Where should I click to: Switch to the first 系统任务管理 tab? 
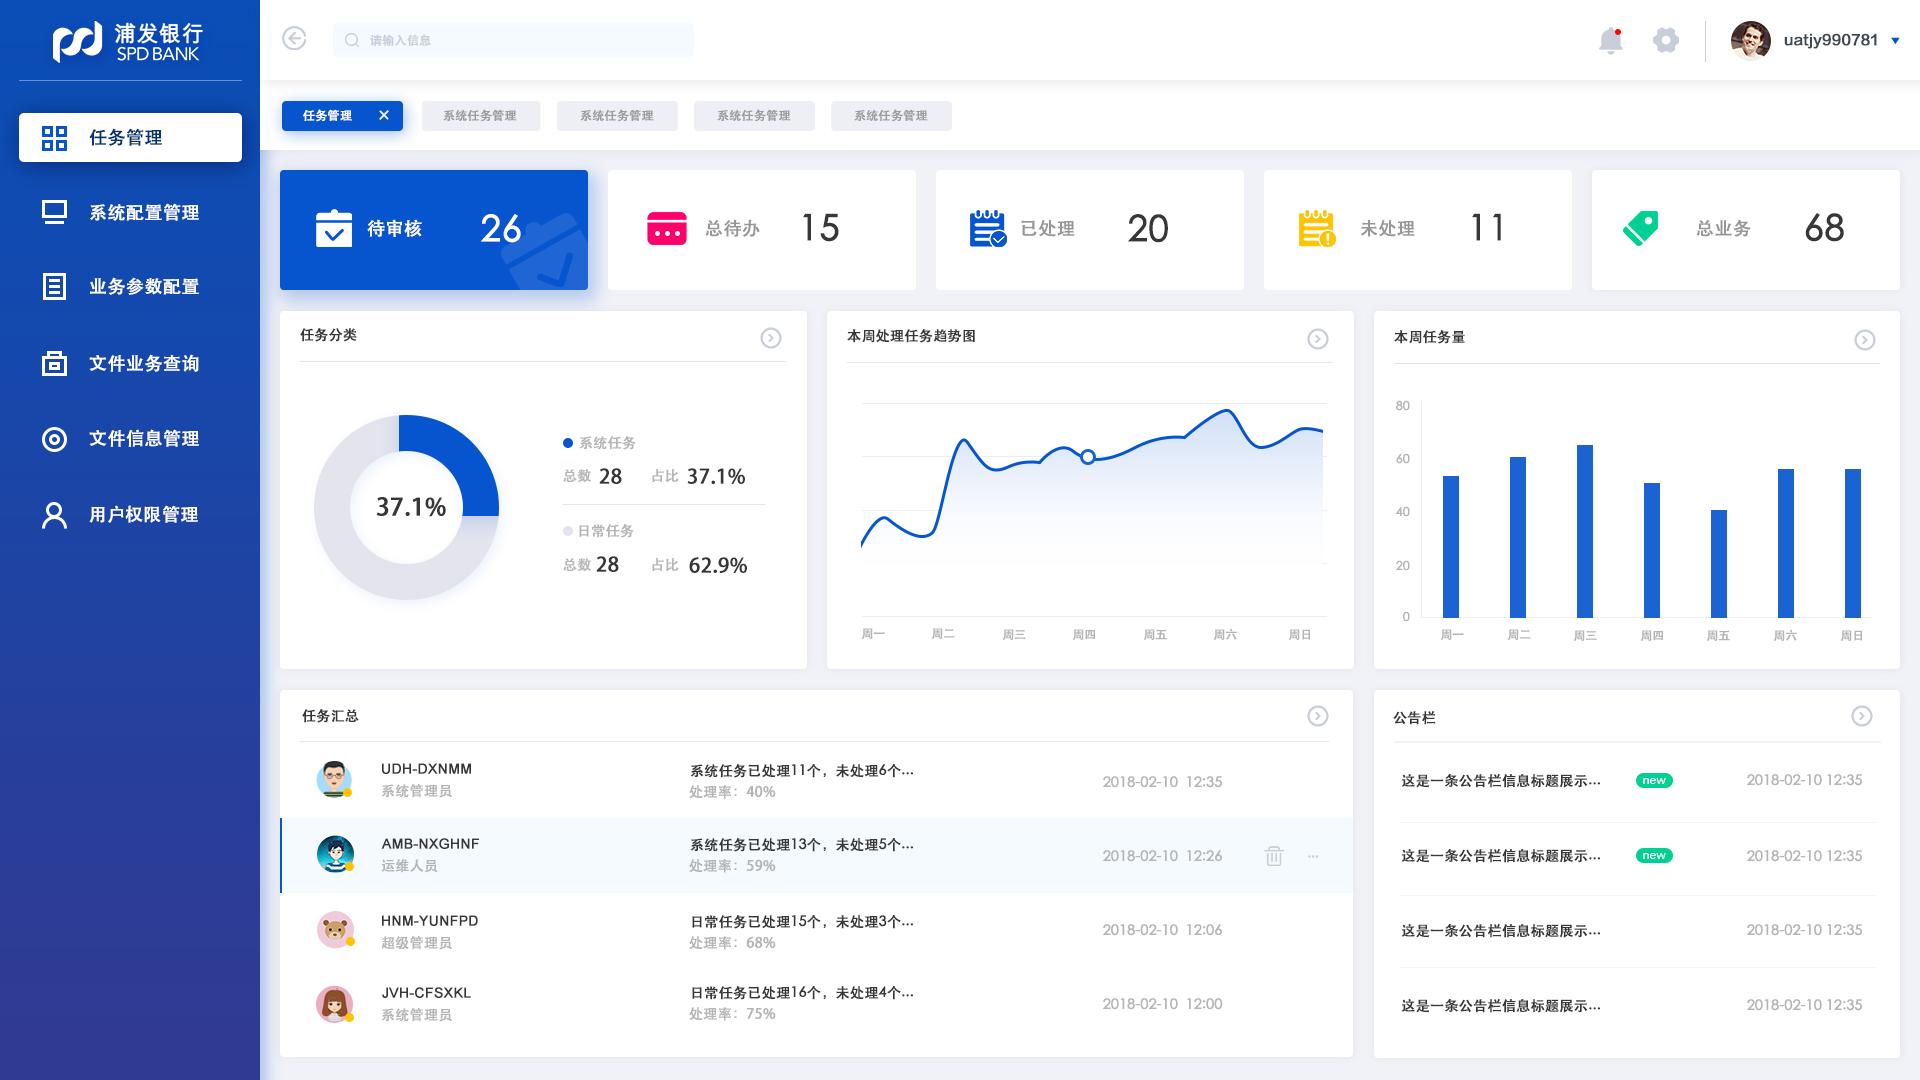(480, 116)
